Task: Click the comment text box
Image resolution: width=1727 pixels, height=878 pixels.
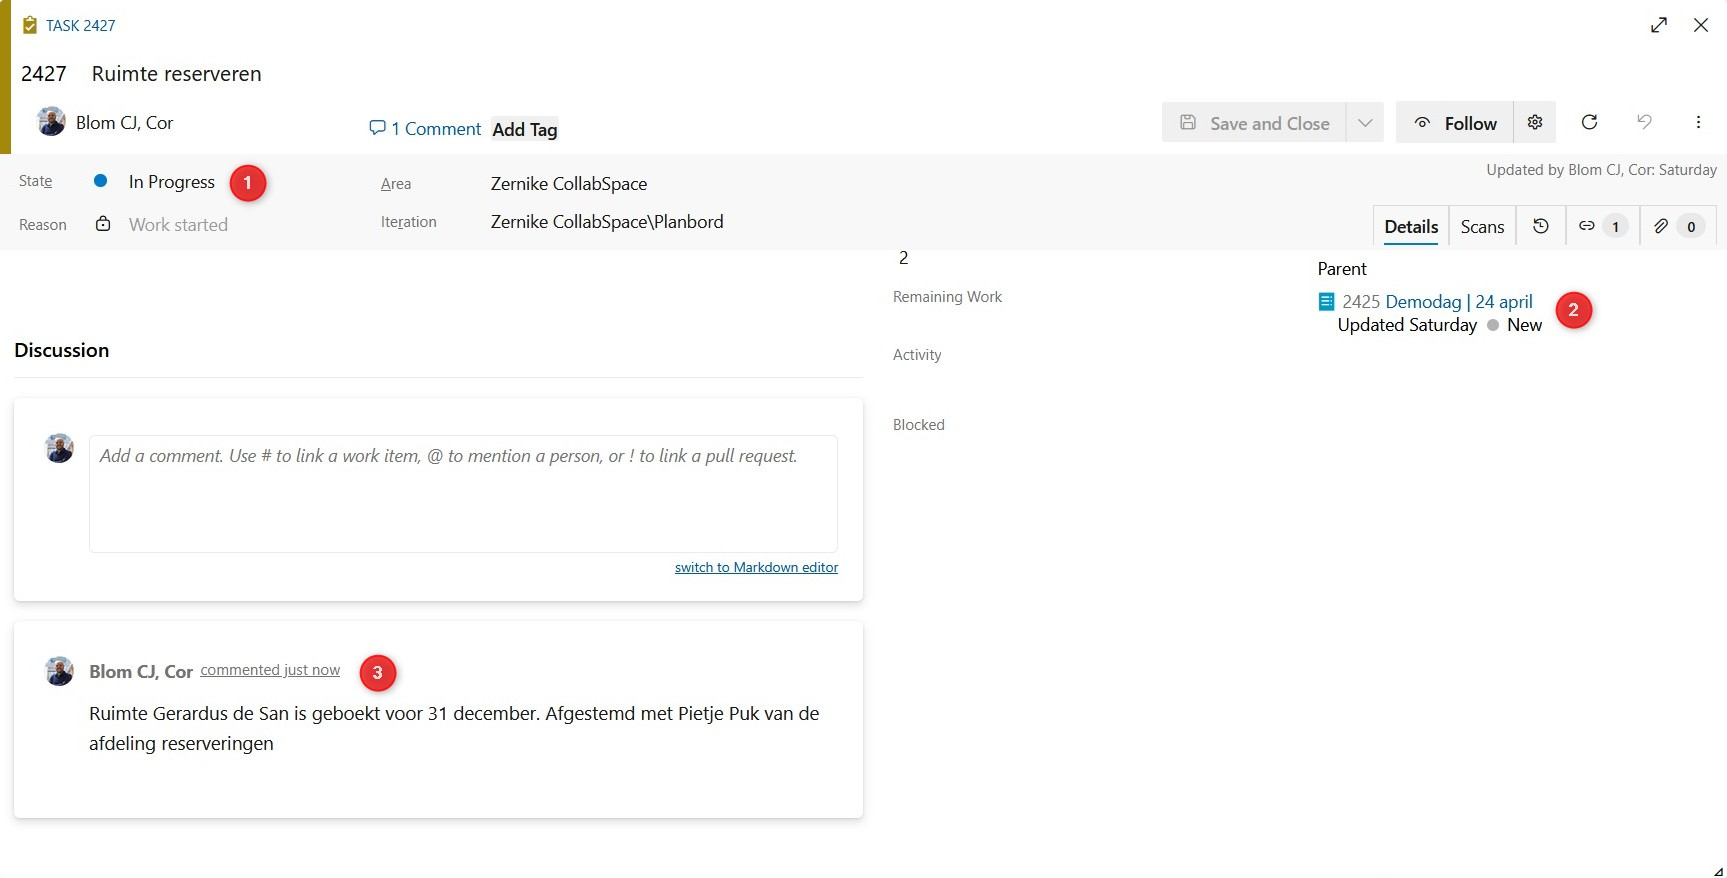Action: [x=463, y=493]
